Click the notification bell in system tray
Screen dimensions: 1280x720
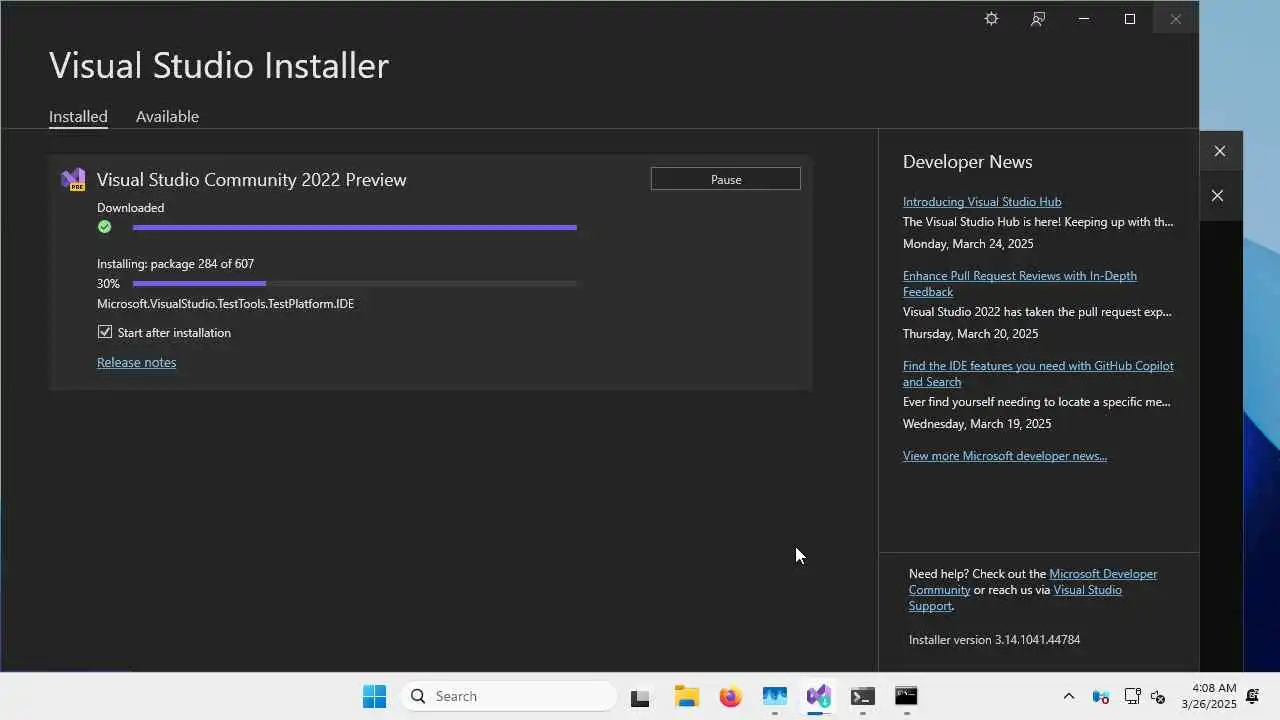1252,697
